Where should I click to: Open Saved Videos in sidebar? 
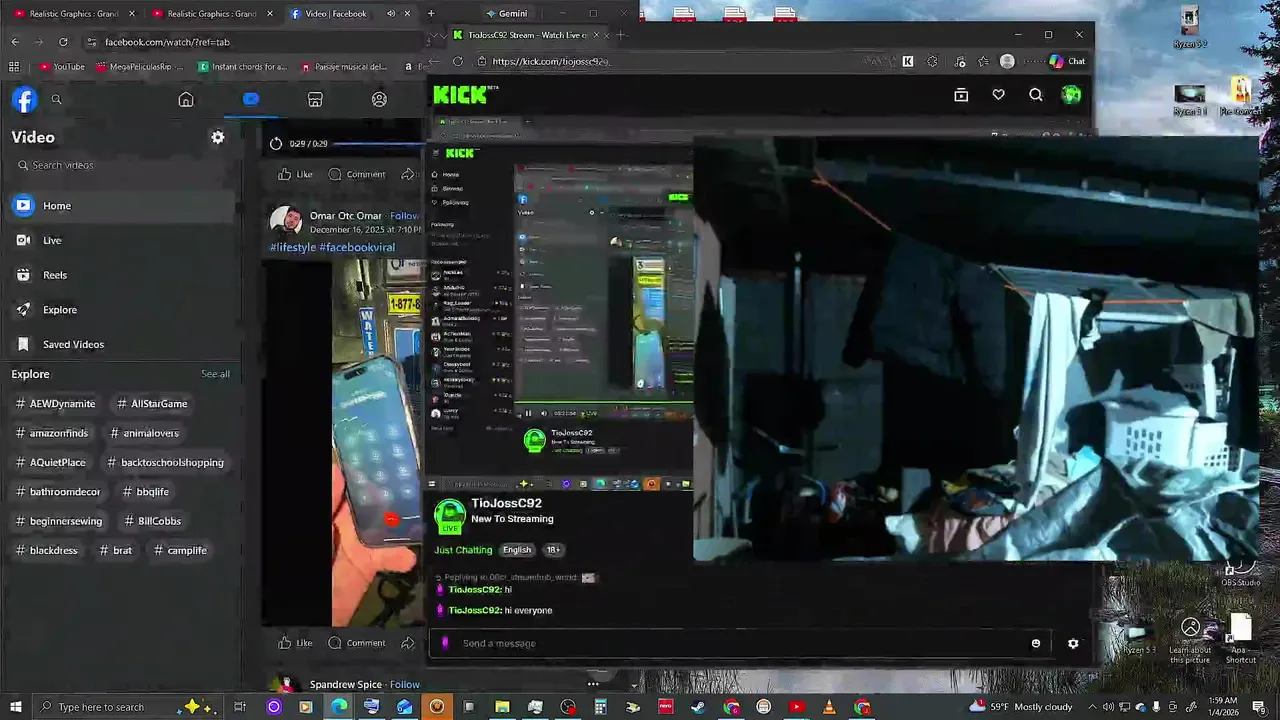[x=120, y=344]
